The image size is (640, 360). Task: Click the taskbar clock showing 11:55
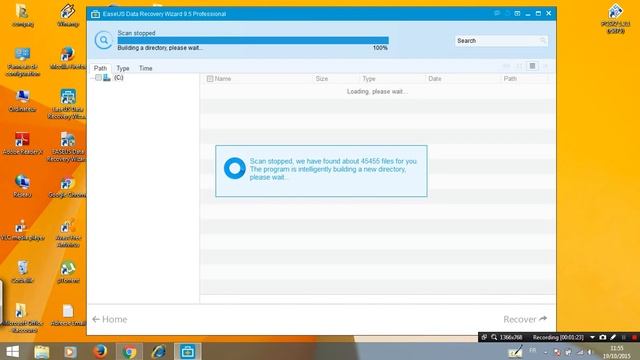[617, 352]
